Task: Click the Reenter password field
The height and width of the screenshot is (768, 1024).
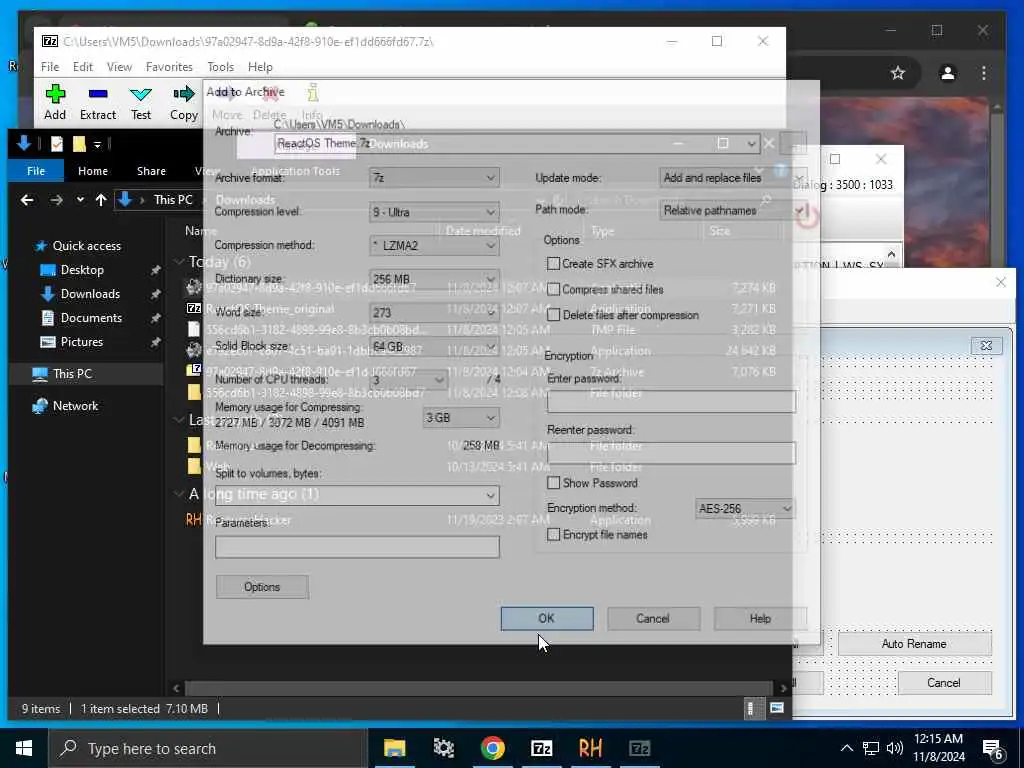Action: pyautogui.click(x=671, y=453)
